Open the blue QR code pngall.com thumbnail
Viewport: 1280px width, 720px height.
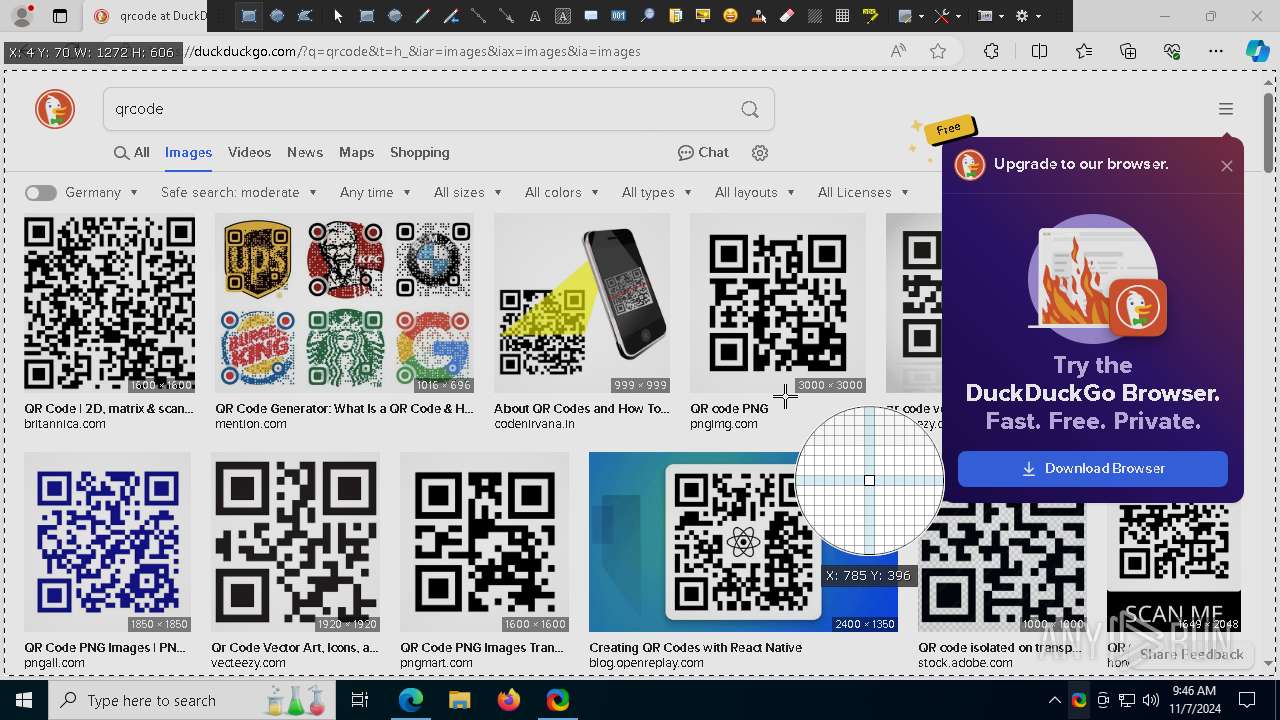click(107, 542)
